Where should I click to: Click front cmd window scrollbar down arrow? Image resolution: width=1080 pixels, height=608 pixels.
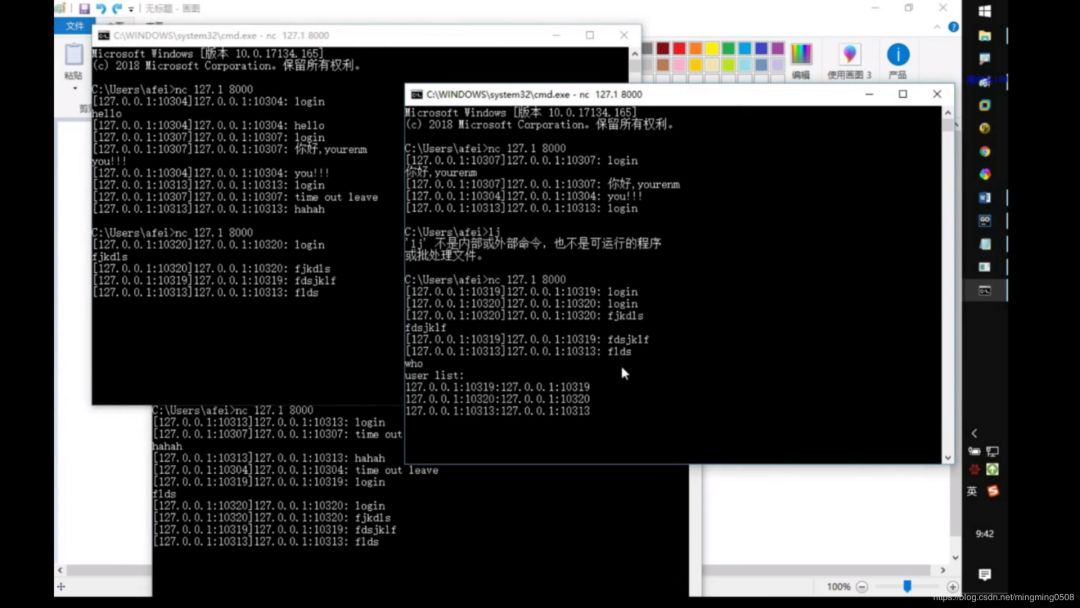click(948, 458)
